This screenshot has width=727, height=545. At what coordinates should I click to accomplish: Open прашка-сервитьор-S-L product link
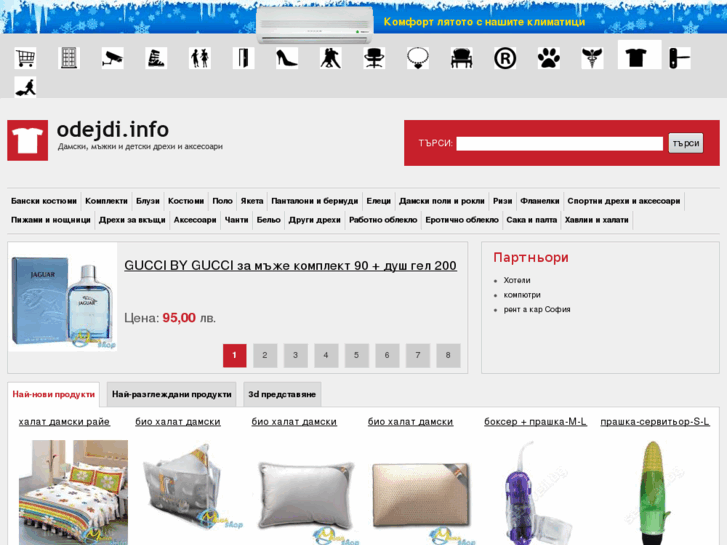pyautogui.click(x=655, y=422)
